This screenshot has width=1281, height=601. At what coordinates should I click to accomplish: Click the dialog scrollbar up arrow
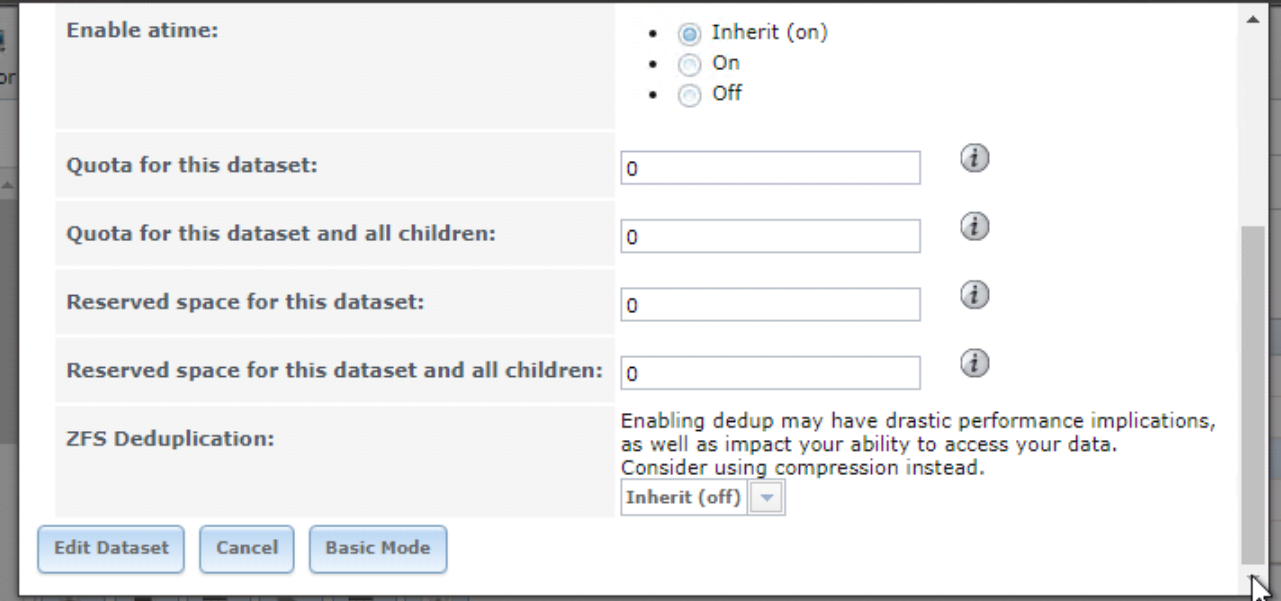(1252, 20)
